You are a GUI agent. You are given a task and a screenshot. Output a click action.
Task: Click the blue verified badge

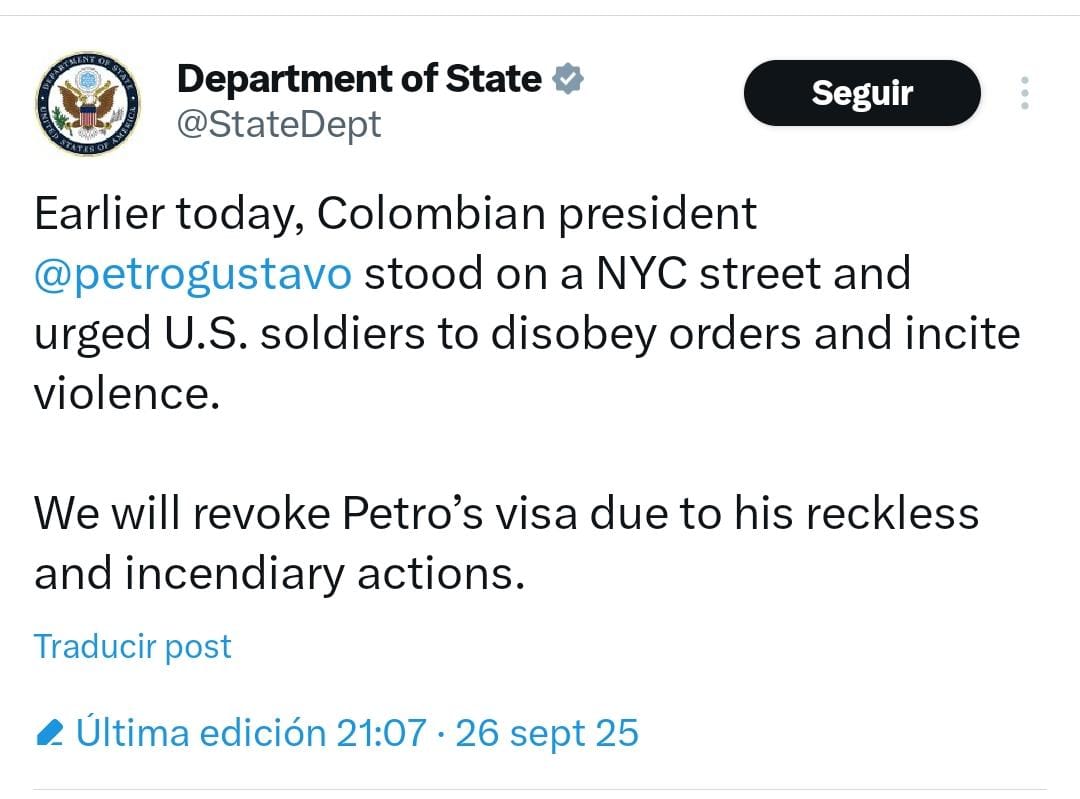(x=568, y=79)
